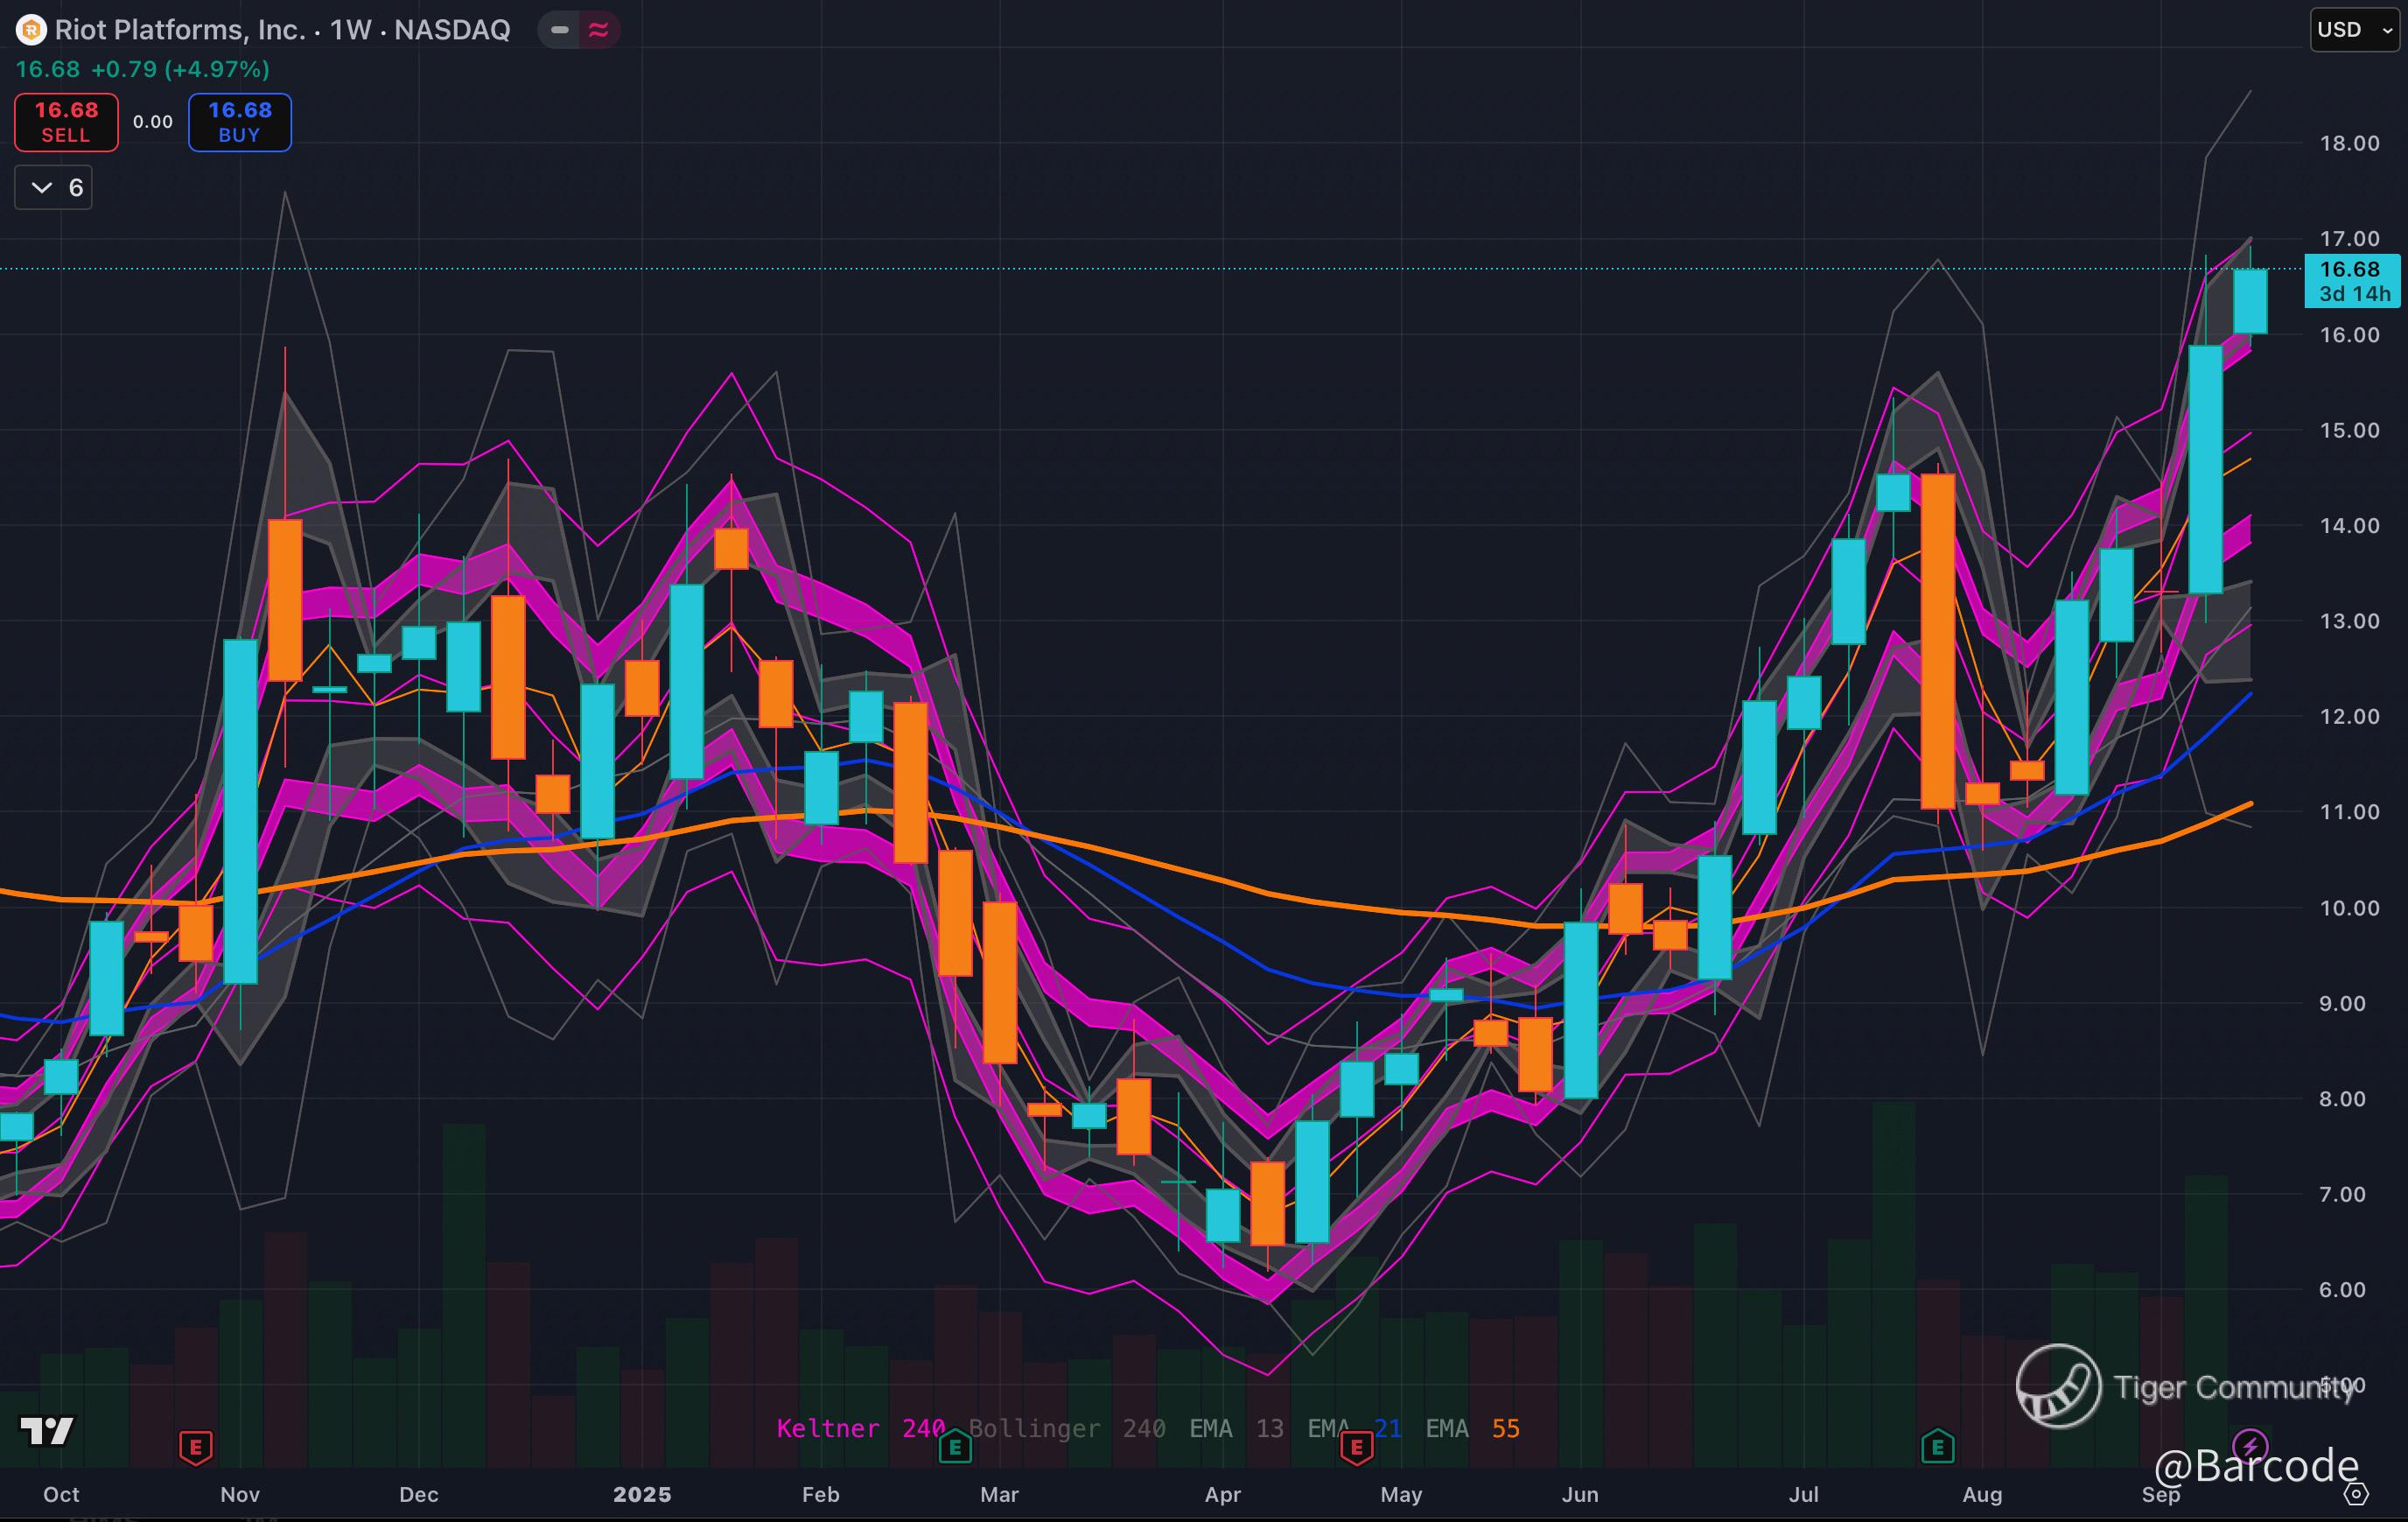Click the 16.68 BUY button
This screenshot has height=1522, width=2408.
coord(240,122)
